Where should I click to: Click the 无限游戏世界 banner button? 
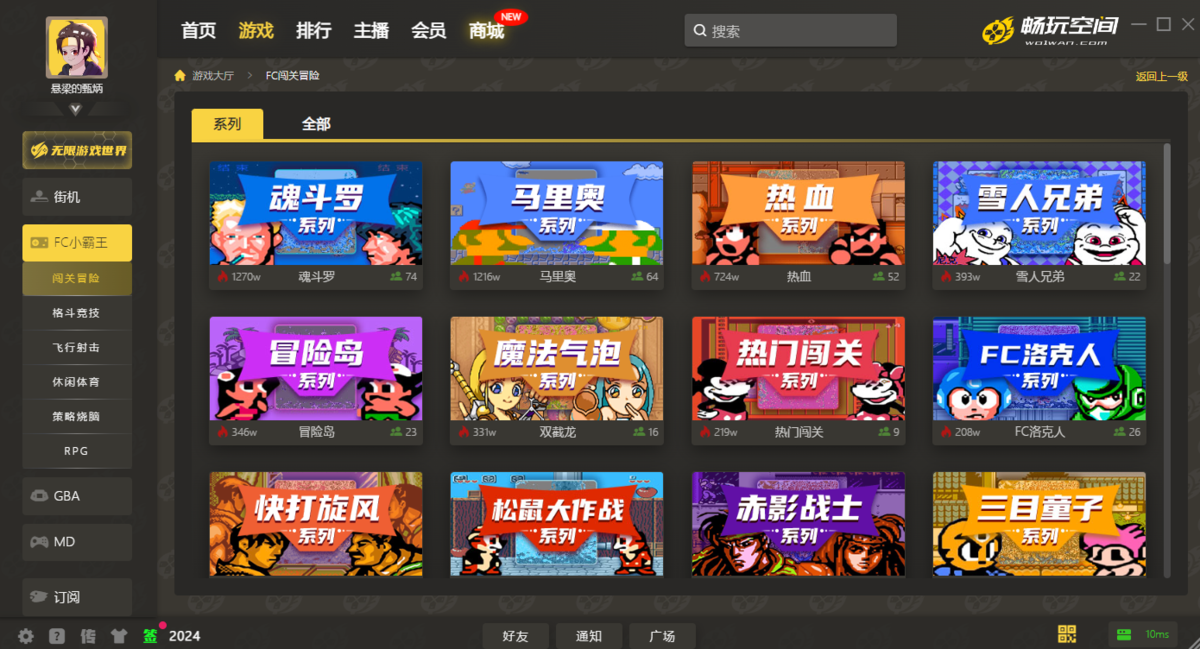pos(77,150)
